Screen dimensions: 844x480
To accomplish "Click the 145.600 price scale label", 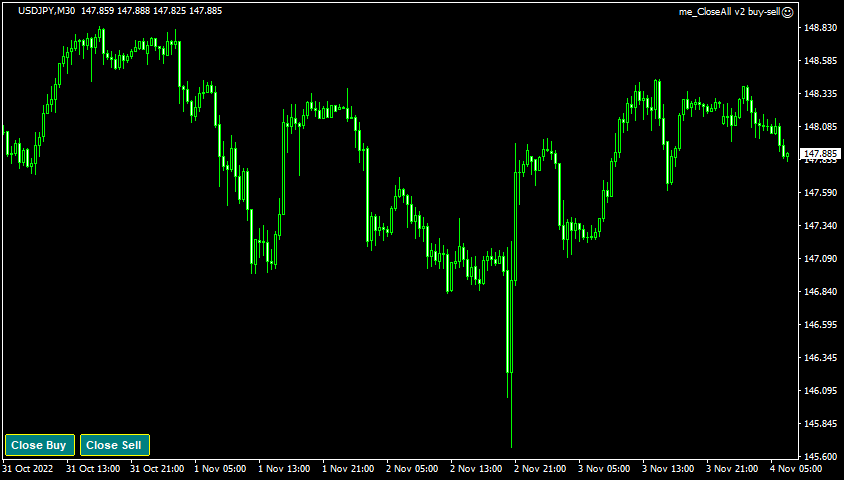I will coord(821,457).
